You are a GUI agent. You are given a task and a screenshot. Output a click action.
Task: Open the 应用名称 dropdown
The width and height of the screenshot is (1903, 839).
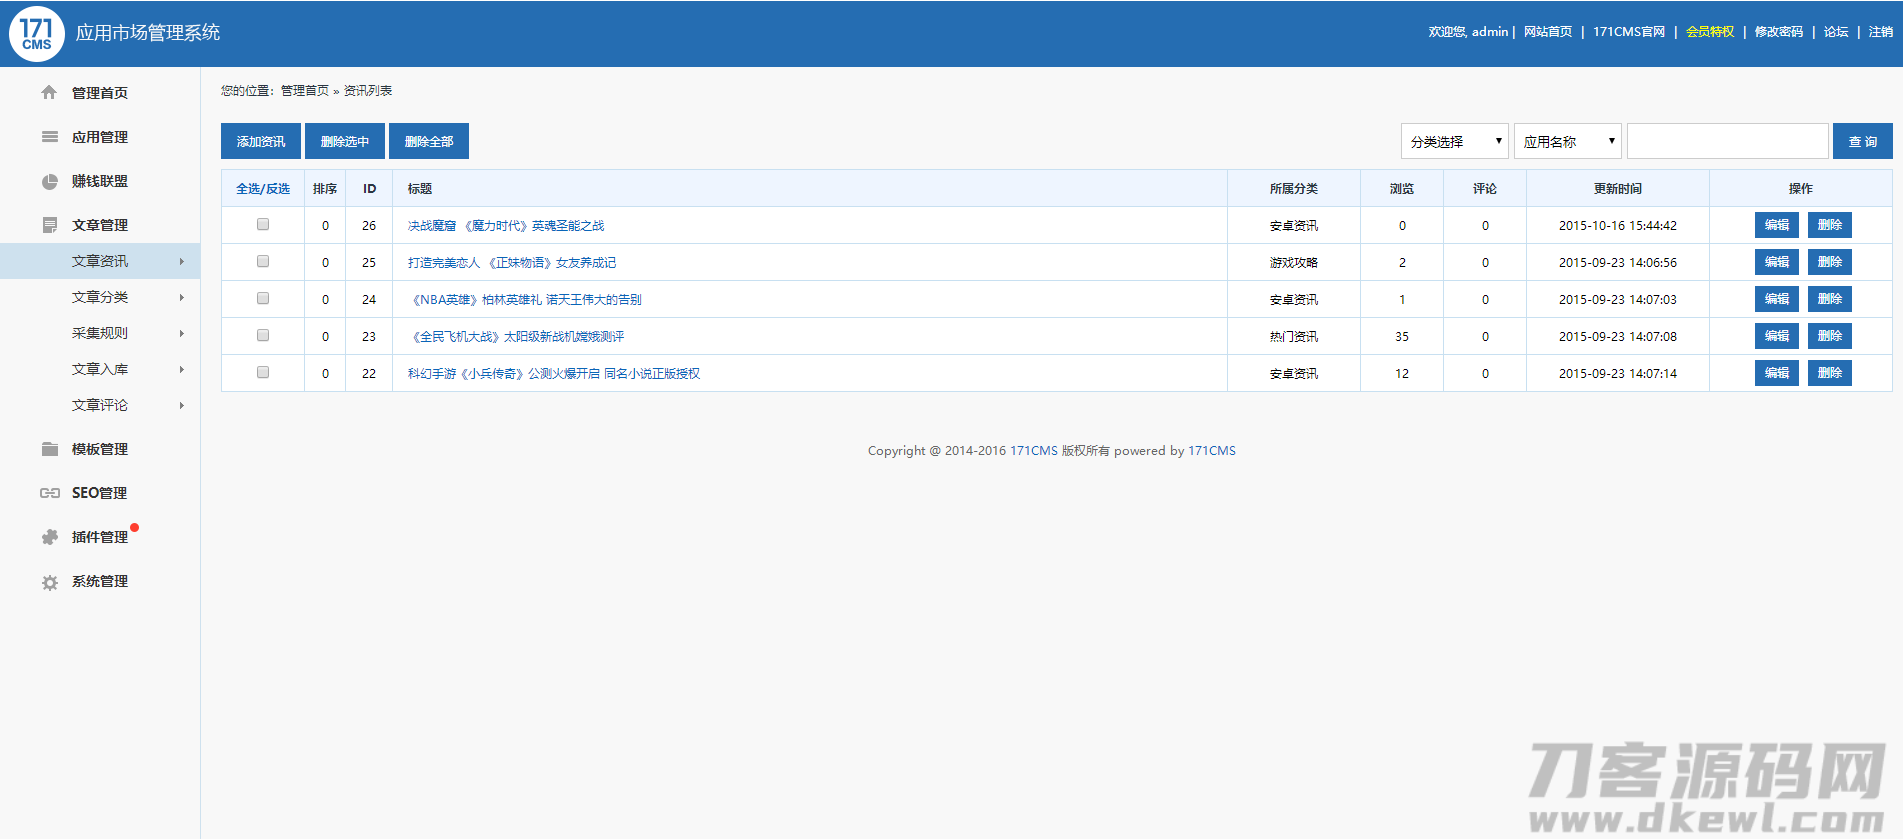coord(1567,142)
